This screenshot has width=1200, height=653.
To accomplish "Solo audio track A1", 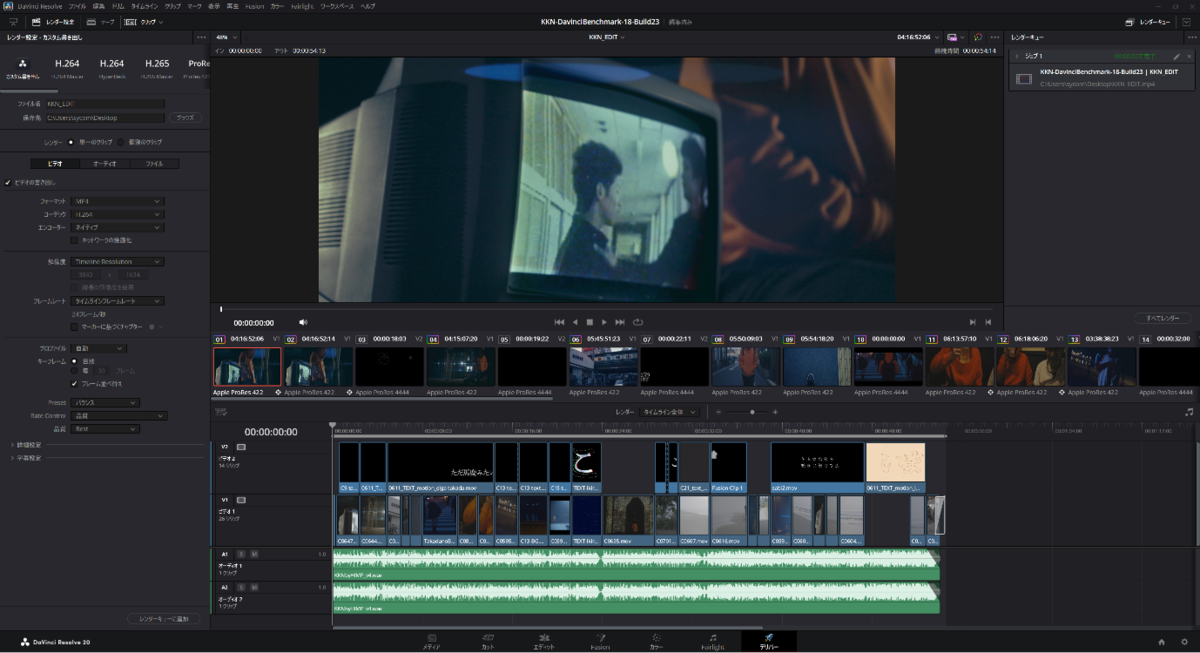I will 243,553.
